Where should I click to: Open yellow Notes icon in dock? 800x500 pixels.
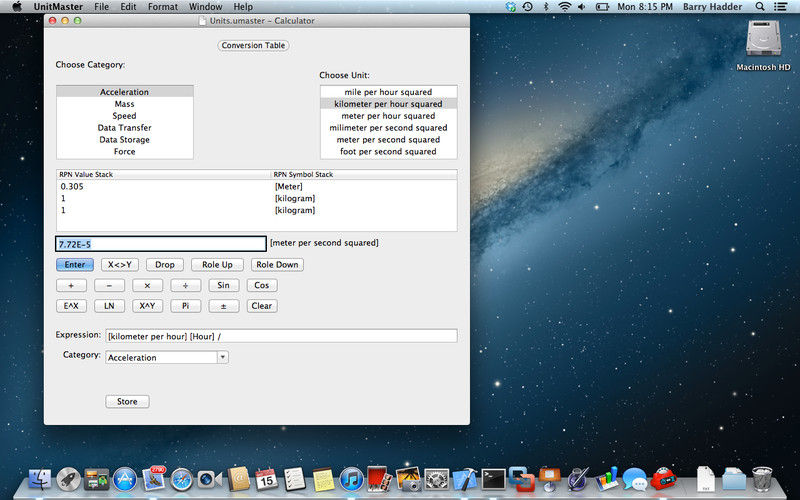click(x=323, y=480)
